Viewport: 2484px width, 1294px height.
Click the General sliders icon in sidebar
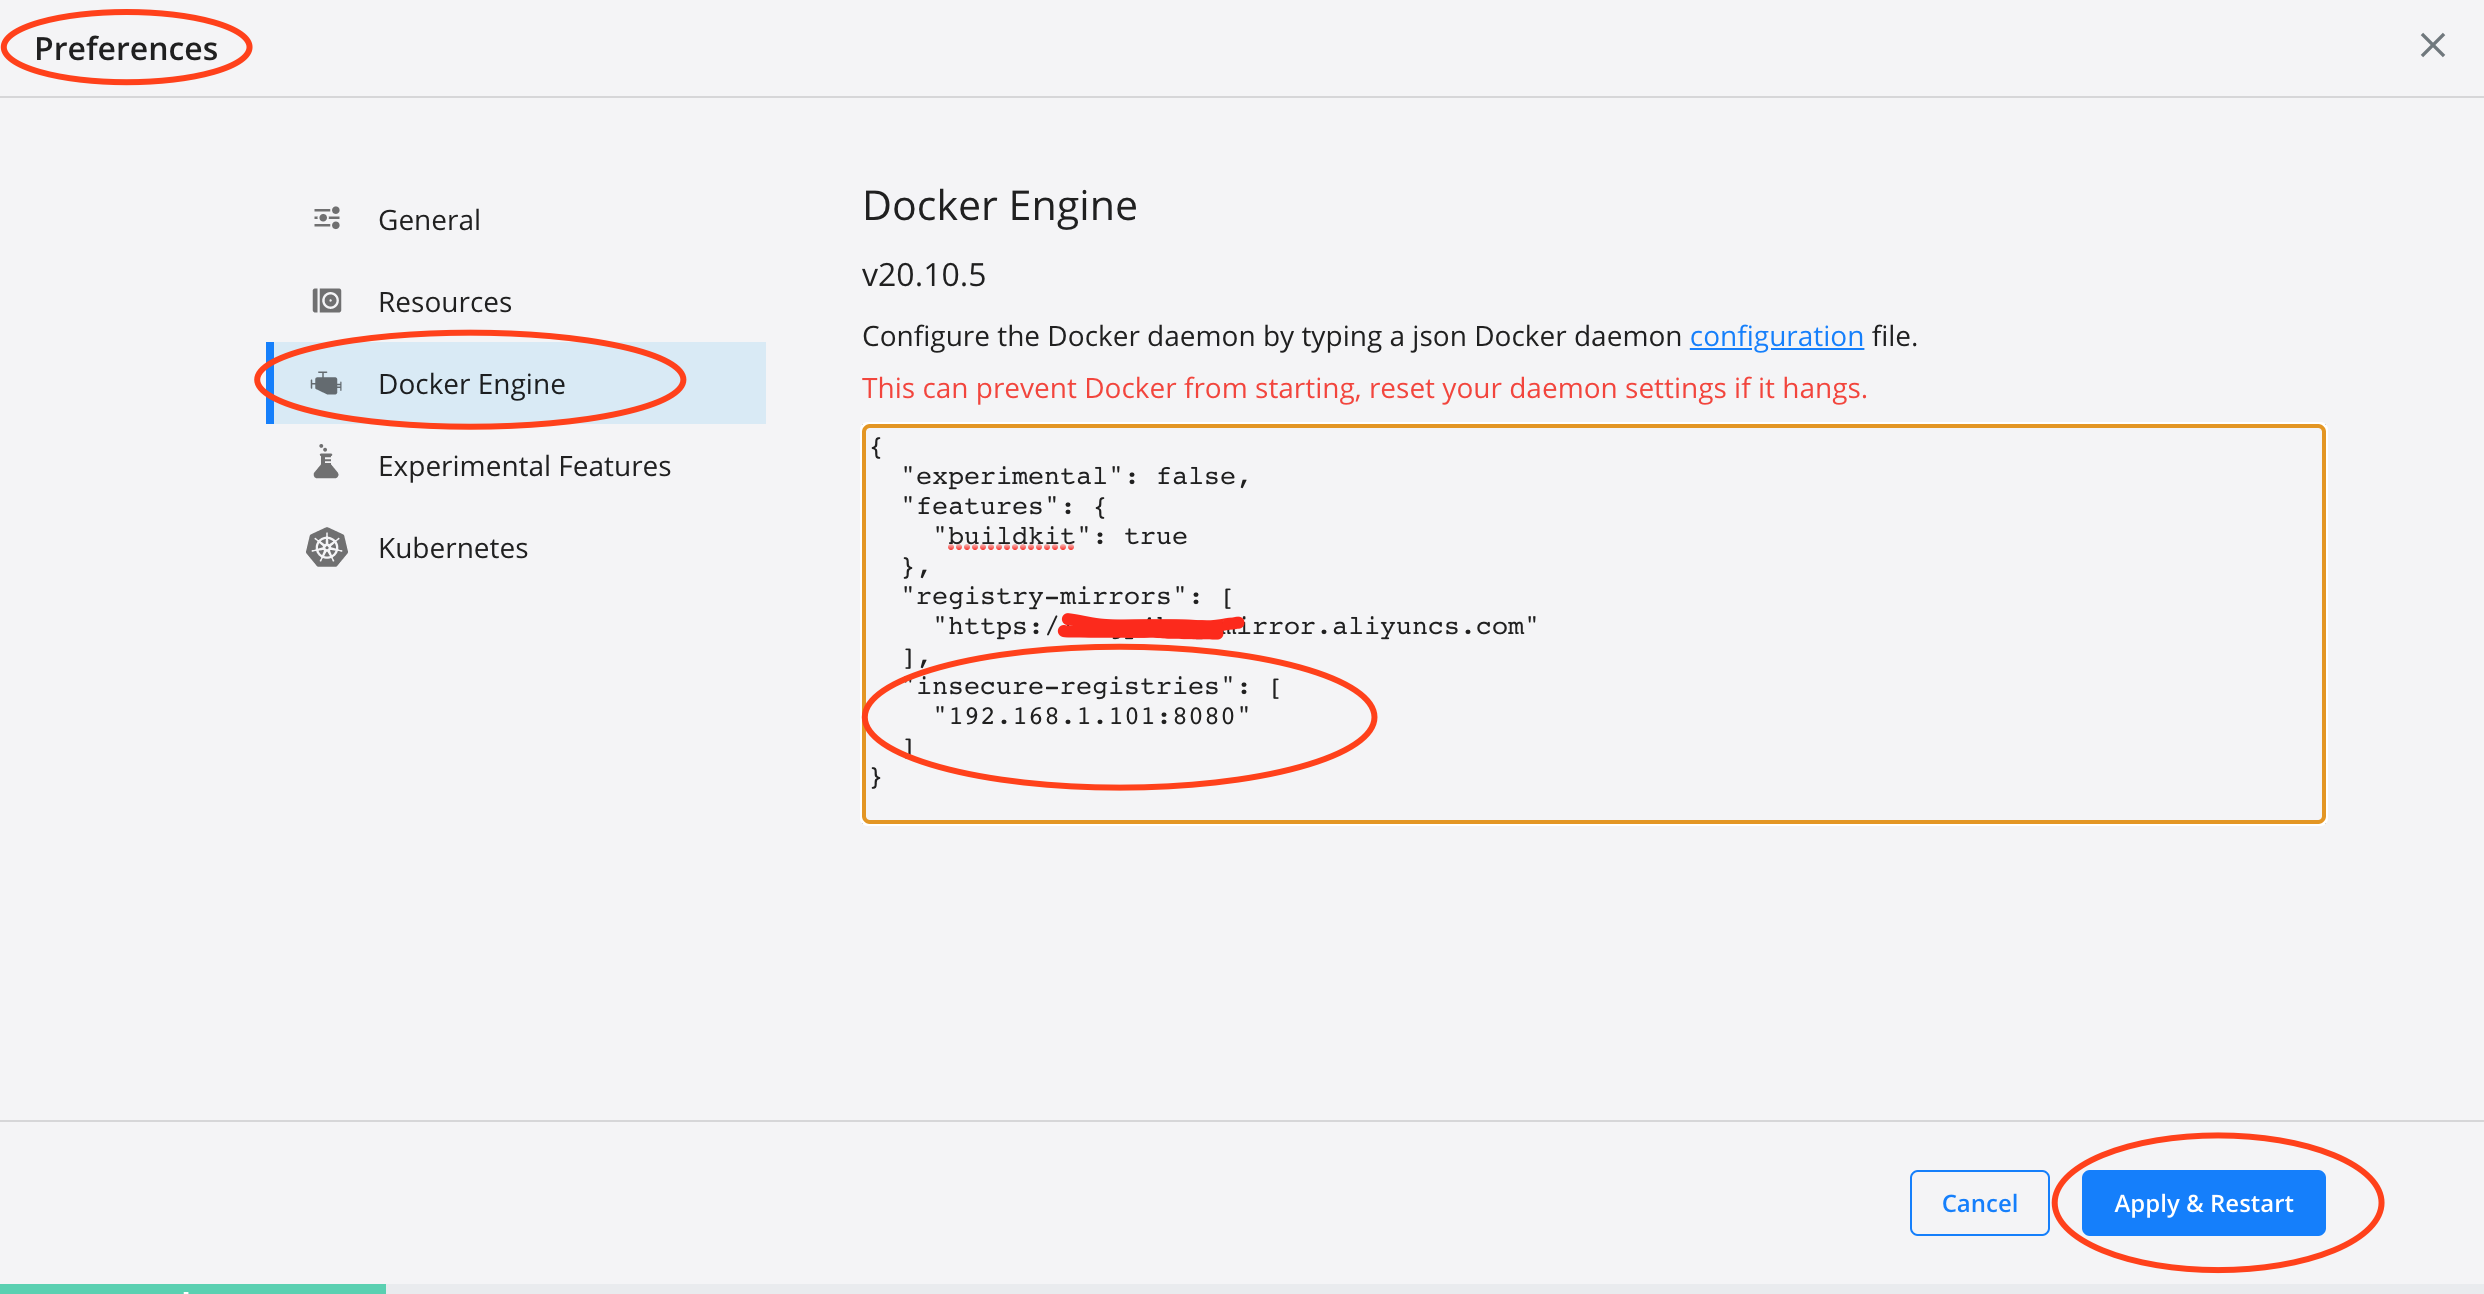(325, 217)
